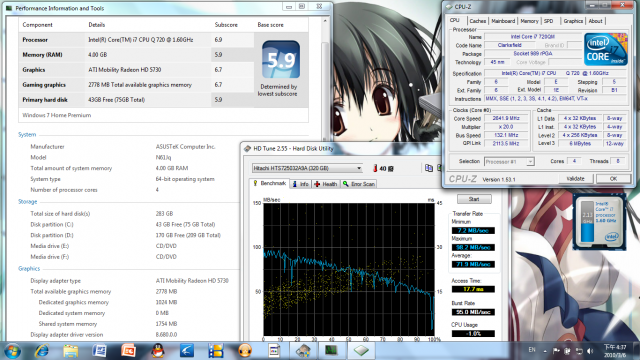This screenshot has width=640, height=360.
Task: Open the SPD tab in CPU-Z
Action: [549, 21]
